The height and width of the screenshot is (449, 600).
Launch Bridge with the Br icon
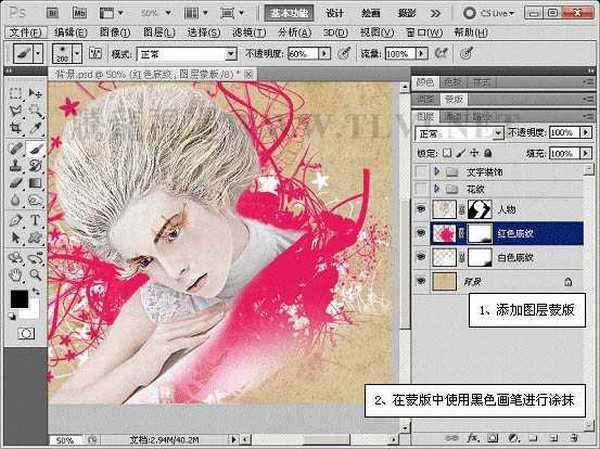pos(52,13)
